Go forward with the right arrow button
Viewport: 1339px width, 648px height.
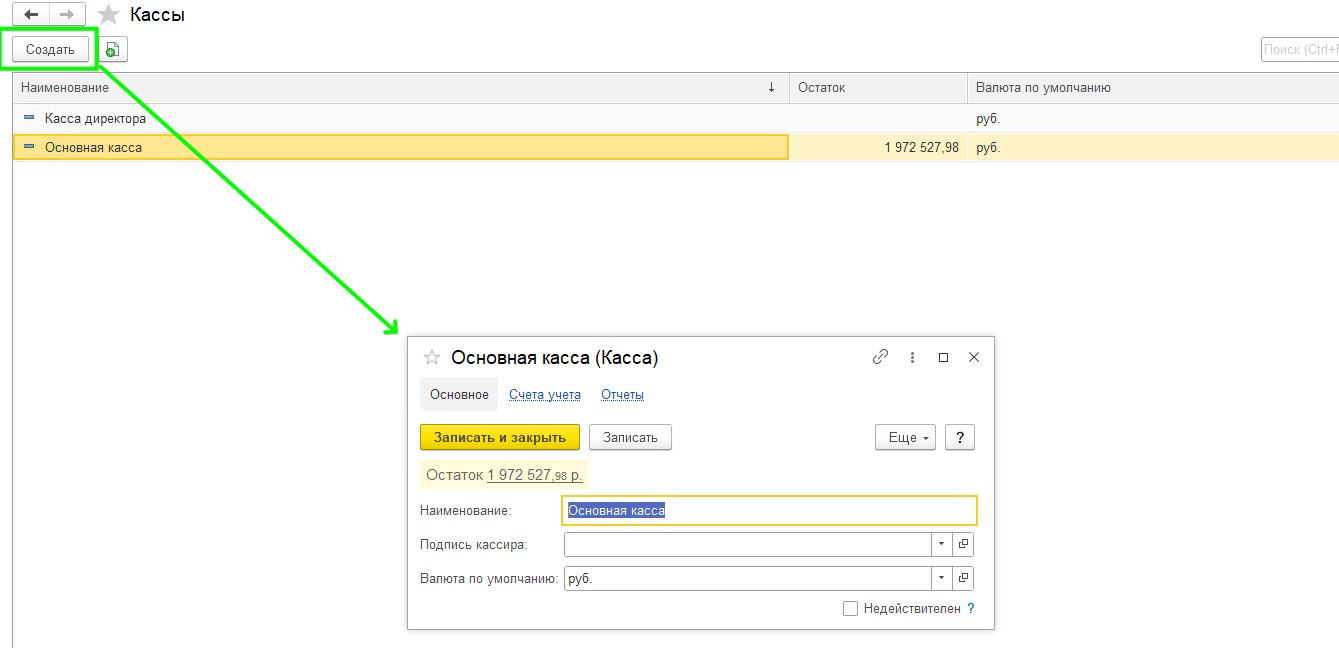67,15
